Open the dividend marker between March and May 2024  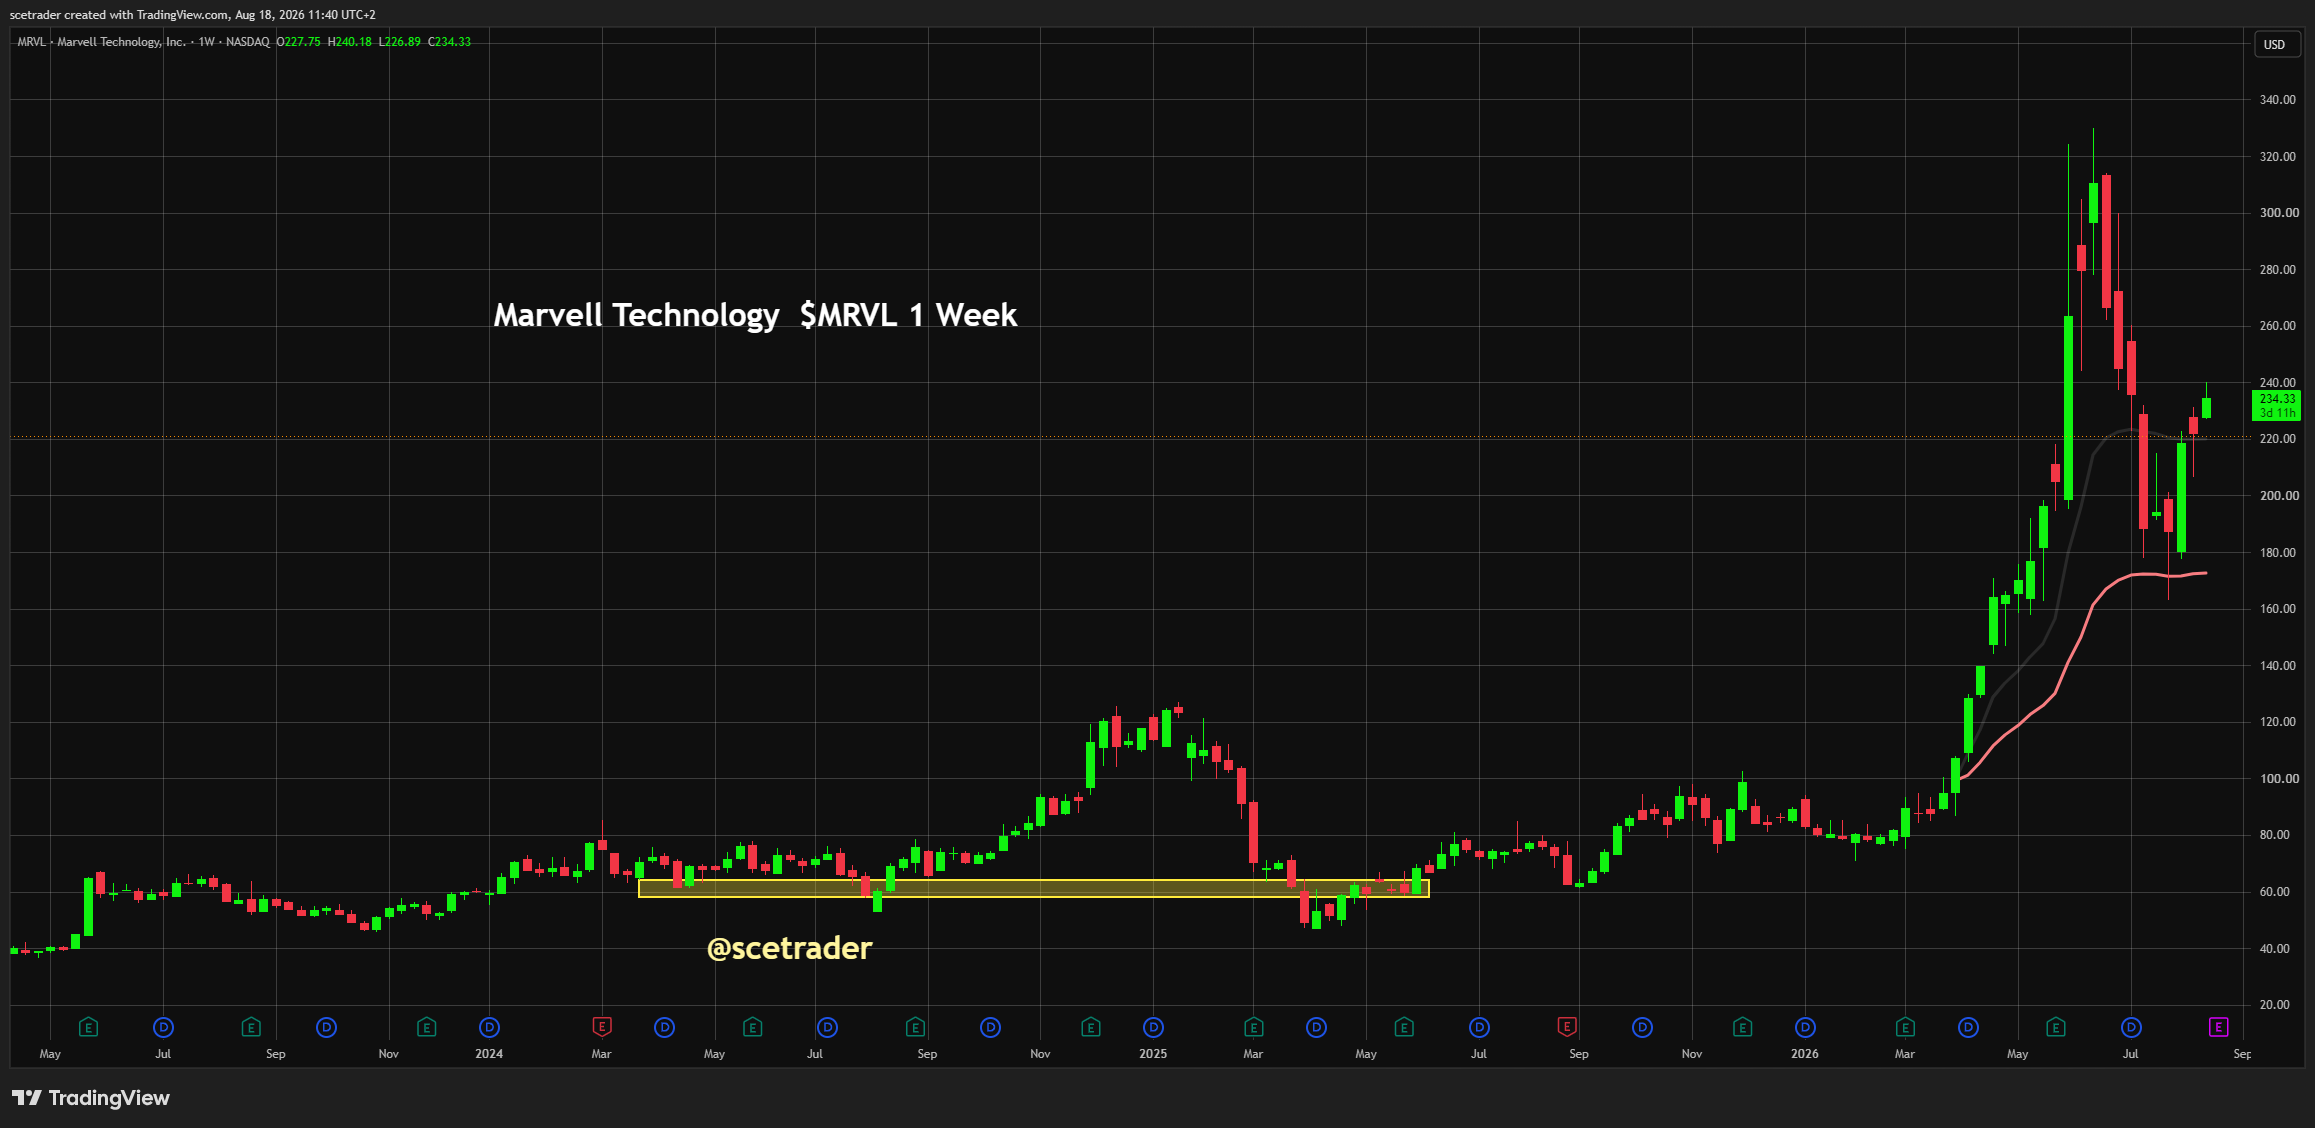tap(664, 1027)
